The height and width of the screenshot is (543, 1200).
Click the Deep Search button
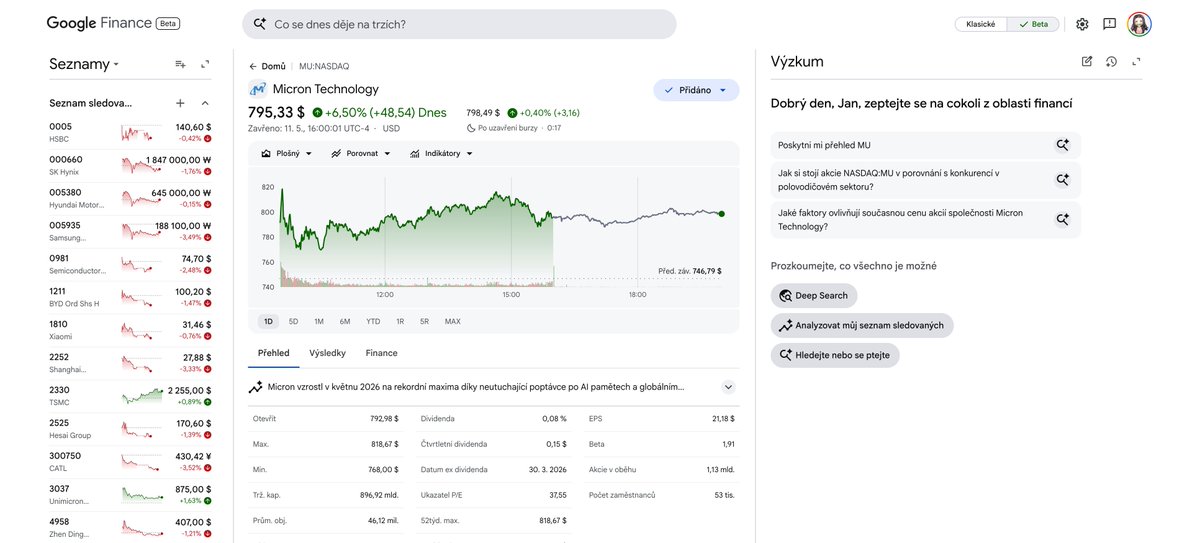point(814,295)
